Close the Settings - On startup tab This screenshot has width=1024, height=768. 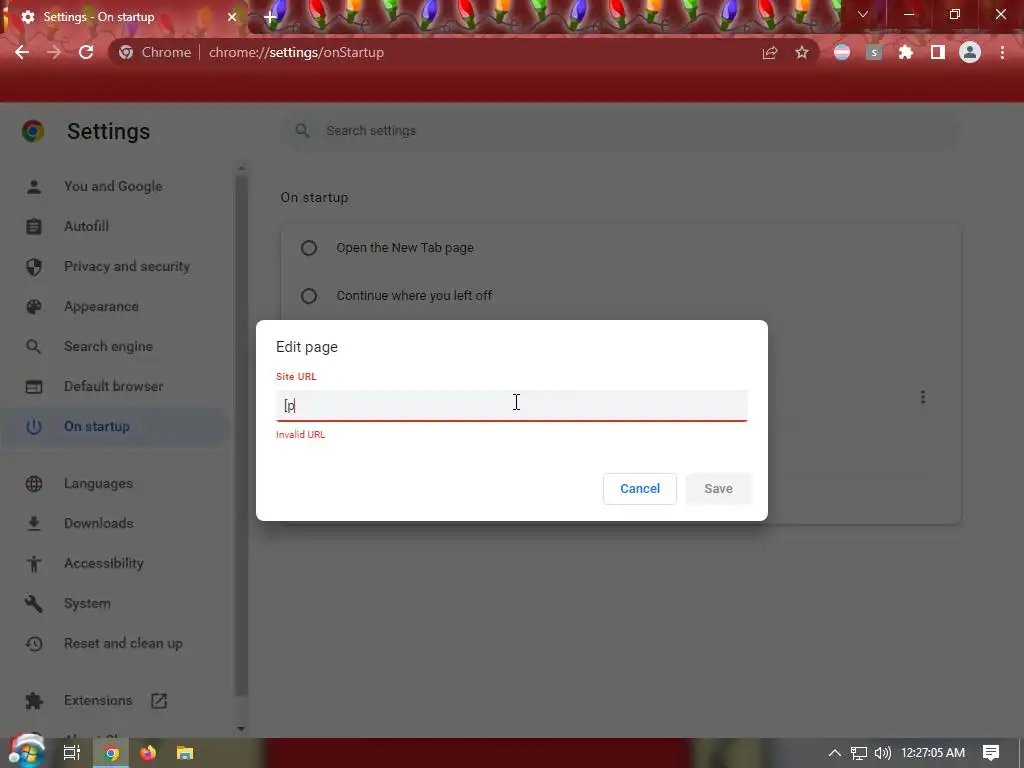point(232,17)
